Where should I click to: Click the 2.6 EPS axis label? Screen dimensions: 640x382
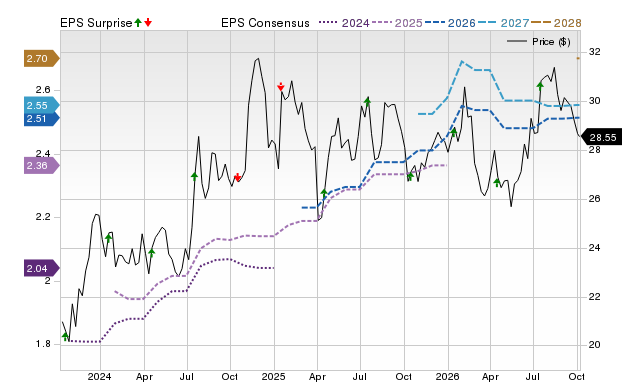pyautogui.click(x=43, y=90)
